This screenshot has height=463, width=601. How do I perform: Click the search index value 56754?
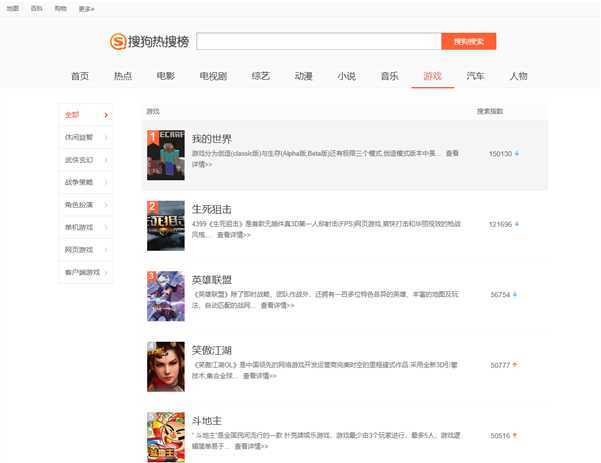coord(500,295)
